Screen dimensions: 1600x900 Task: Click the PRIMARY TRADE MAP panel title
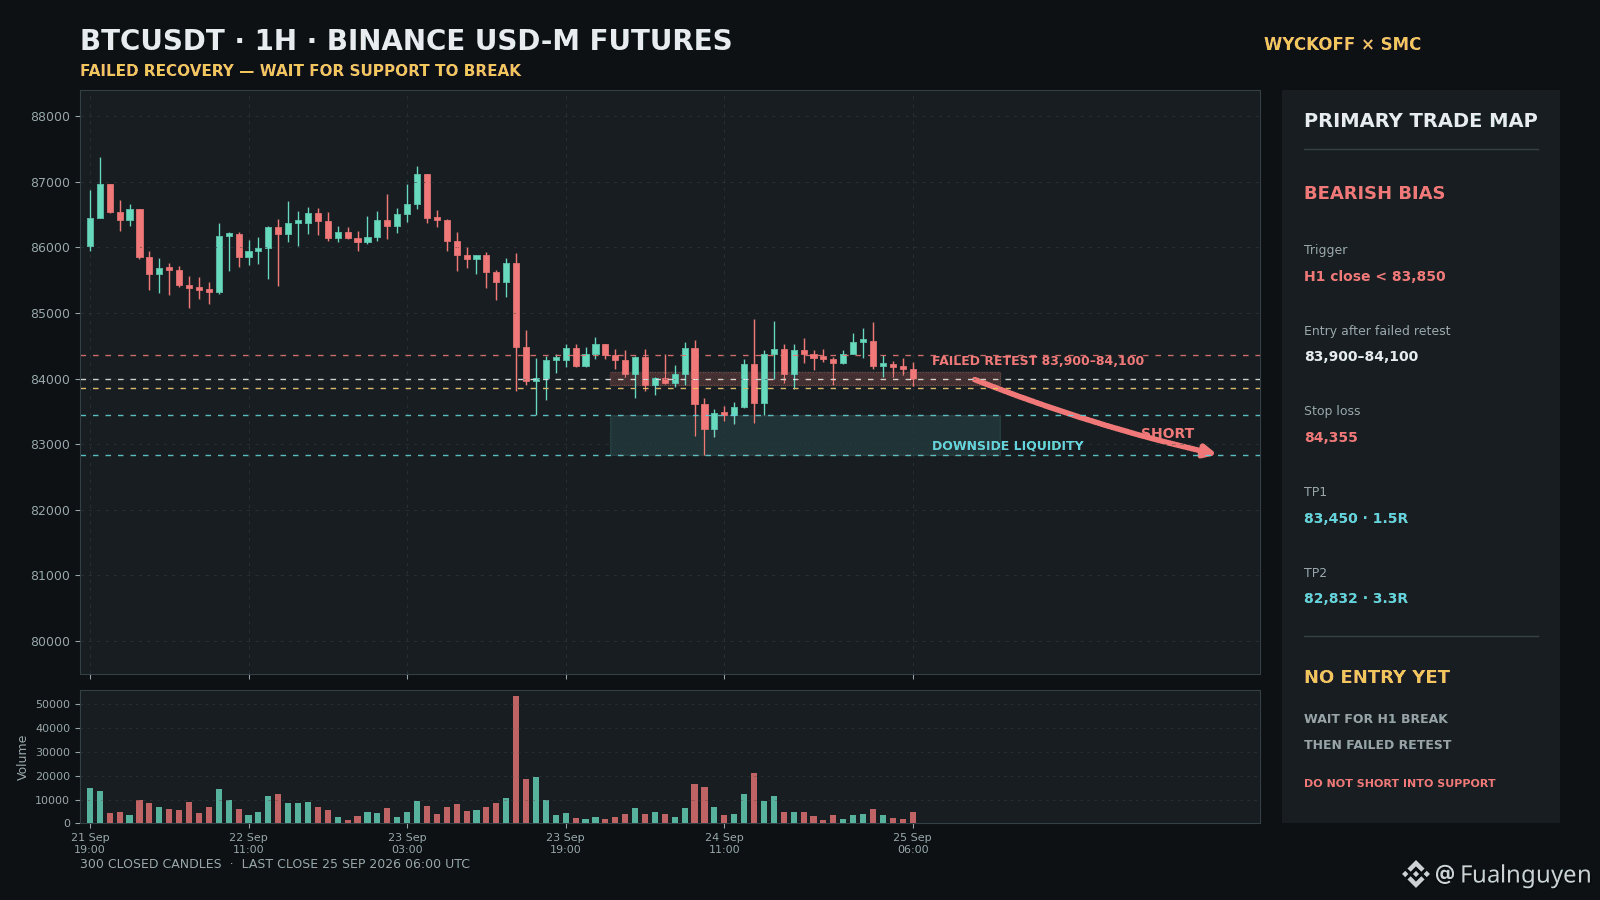click(x=1420, y=120)
